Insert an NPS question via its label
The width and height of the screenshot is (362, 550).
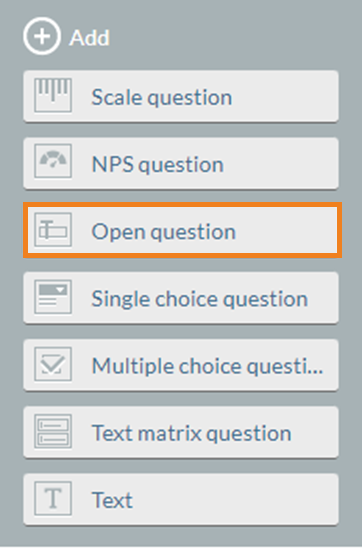[157, 165]
